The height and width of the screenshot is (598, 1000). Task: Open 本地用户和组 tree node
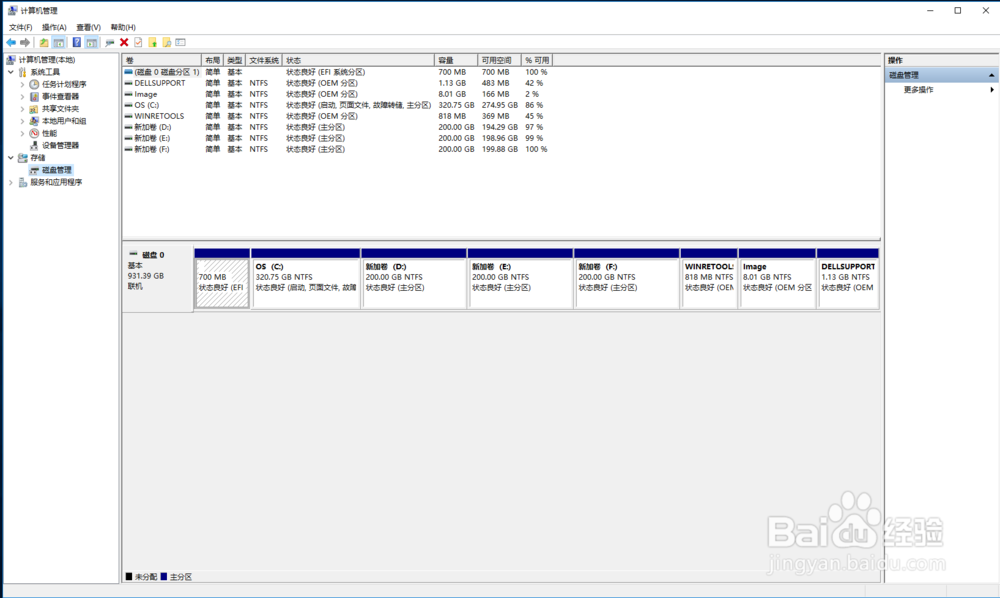click(64, 121)
